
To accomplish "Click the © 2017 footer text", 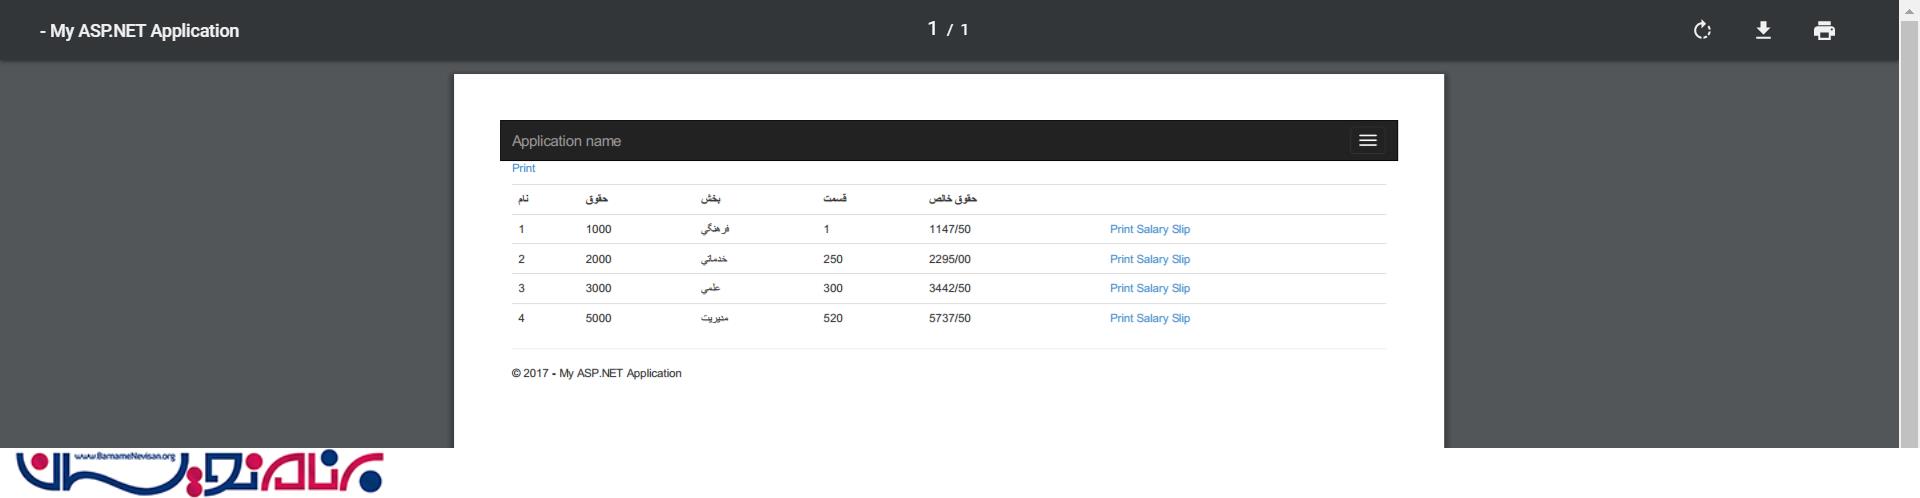I will click(596, 373).
